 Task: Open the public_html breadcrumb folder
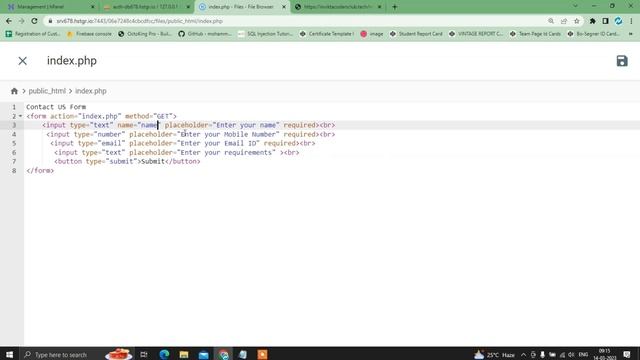click(47, 91)
